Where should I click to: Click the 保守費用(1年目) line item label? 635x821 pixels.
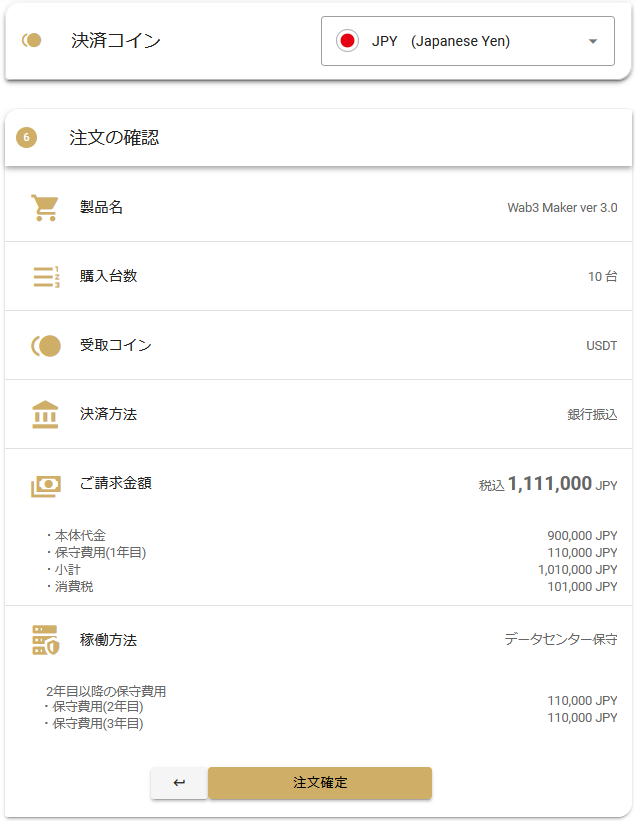click(x=100, y=552)
